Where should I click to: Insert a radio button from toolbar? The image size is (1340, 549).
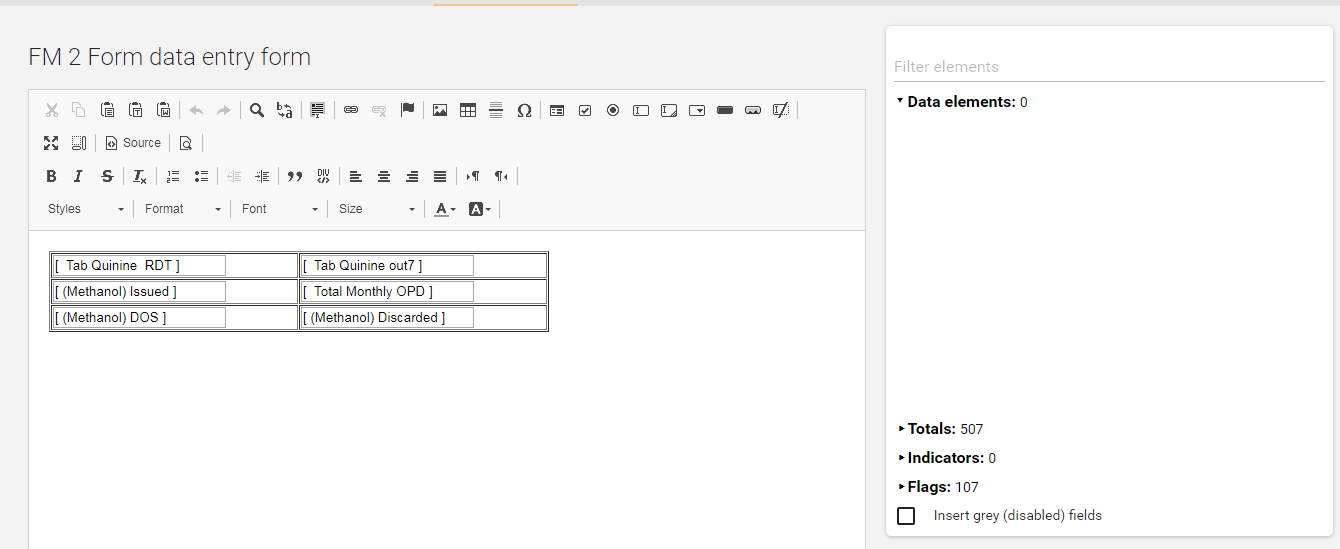tap(613, 110)
